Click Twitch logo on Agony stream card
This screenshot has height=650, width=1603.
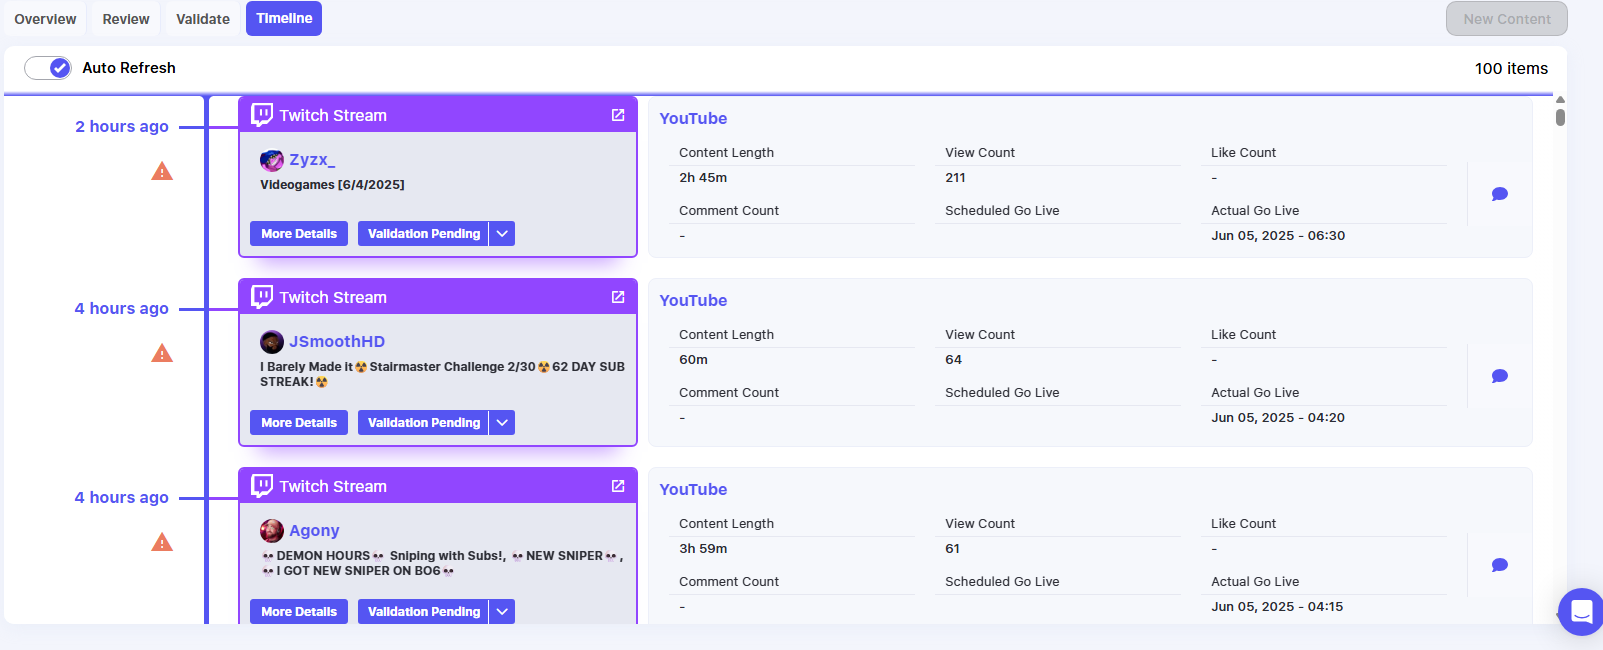(262, 486)
